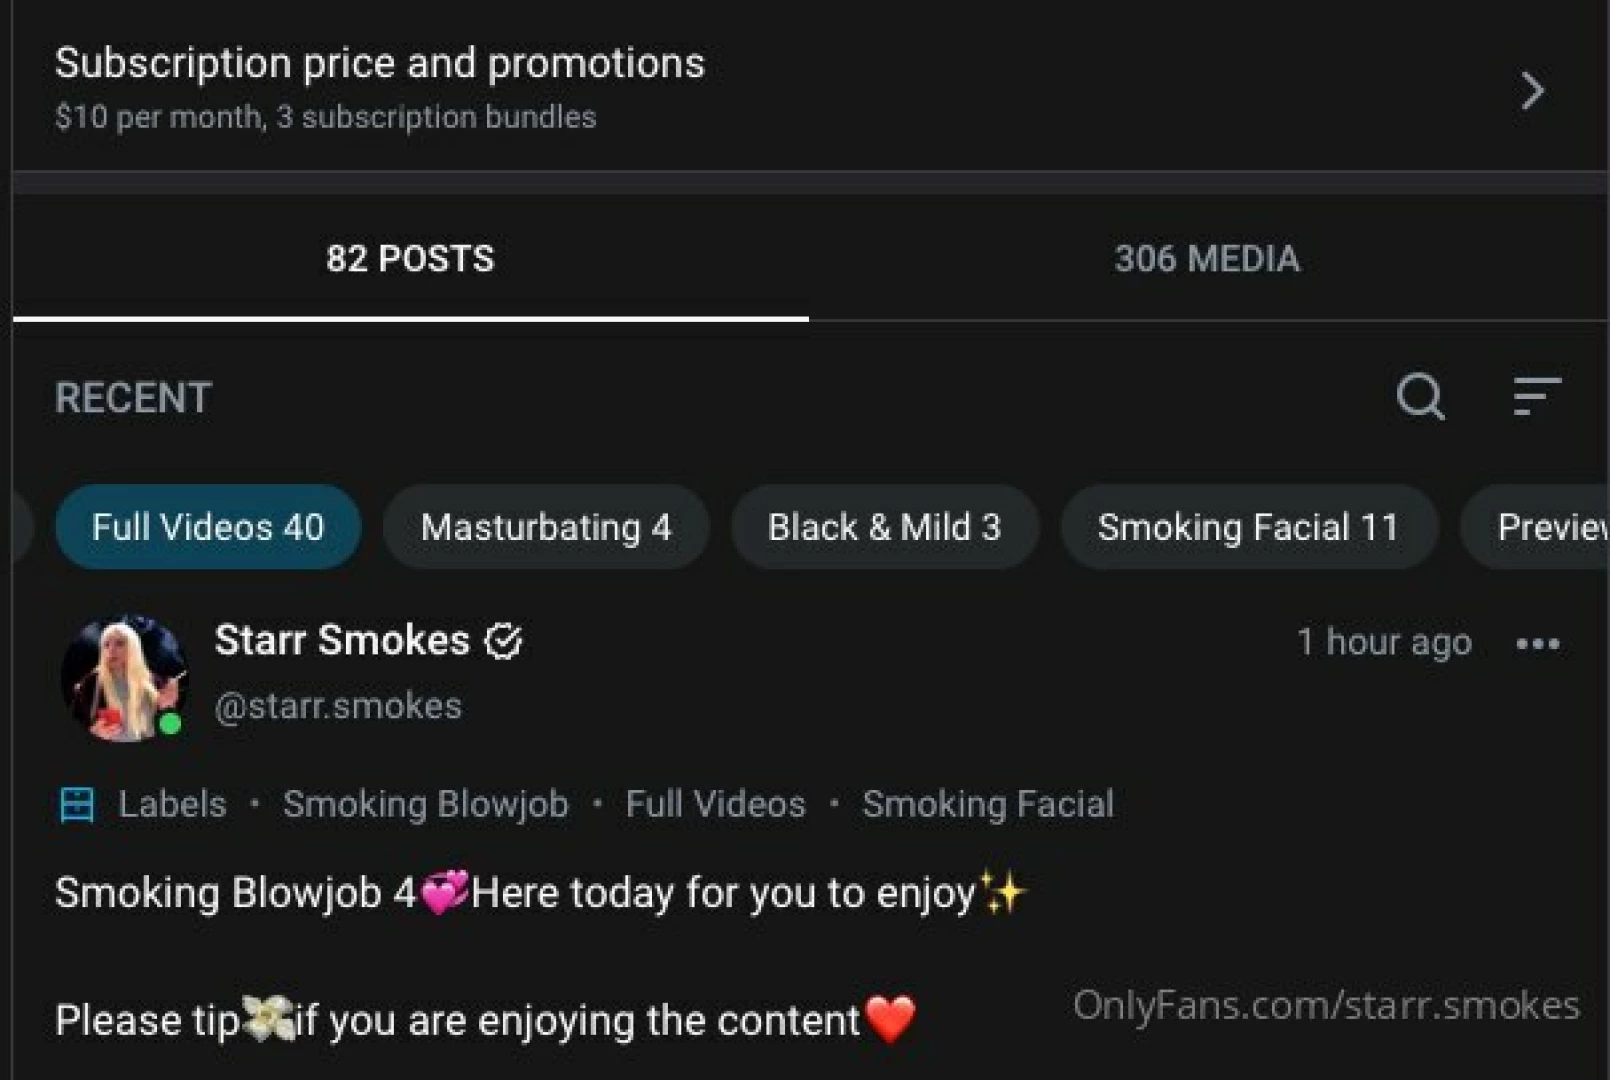Expand Subscription price and promotions via its chevron
The height and width of the screenshot is (1080, 1610).
point(1531,90)
